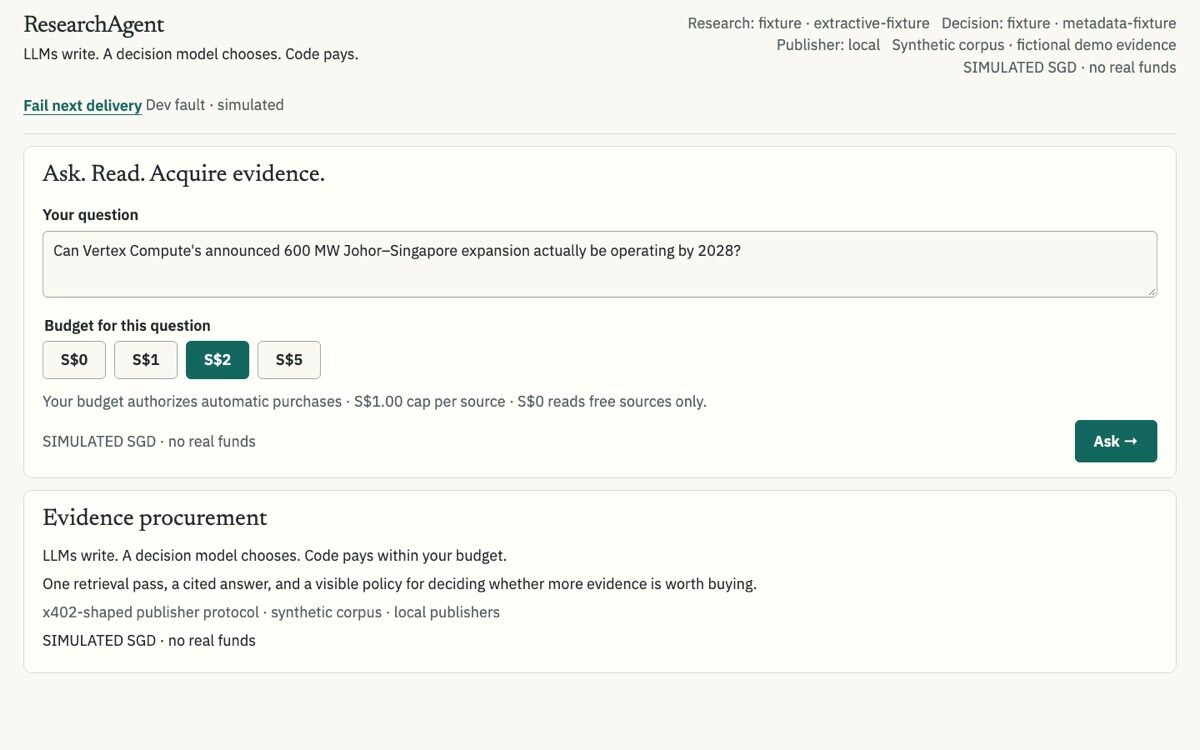The image size is (1200, 750).
Task: Focus the Your question text area
Action: pyautogui.click(x=600, y=264)
